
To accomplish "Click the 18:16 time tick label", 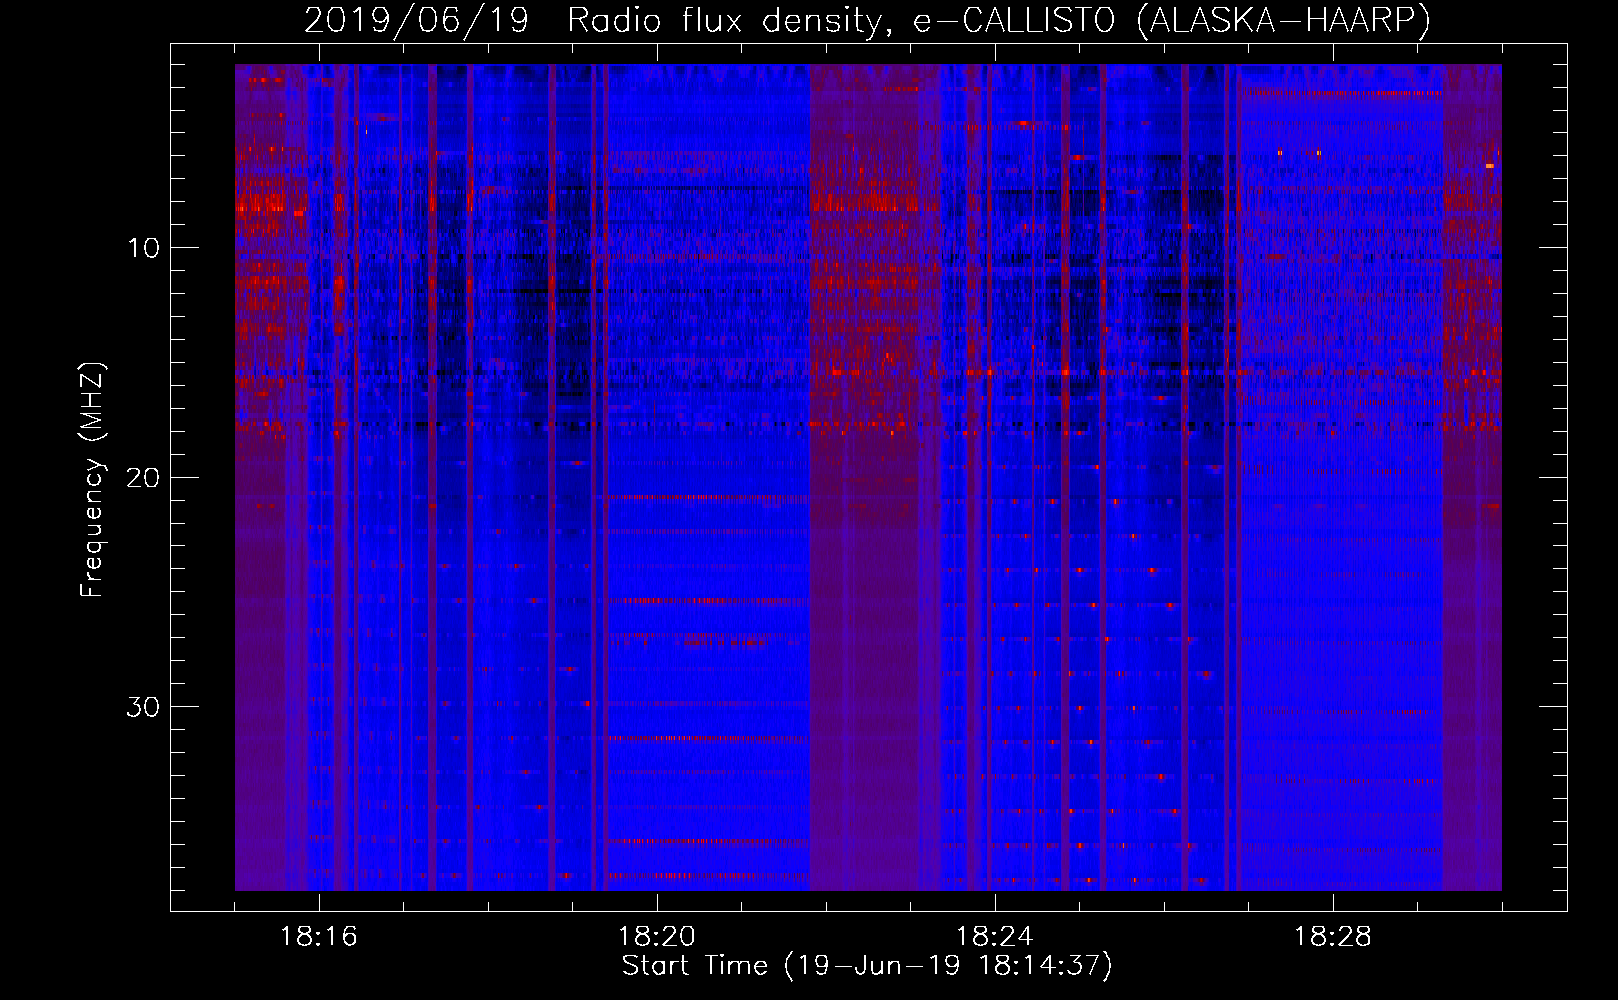I will (319, 937).
